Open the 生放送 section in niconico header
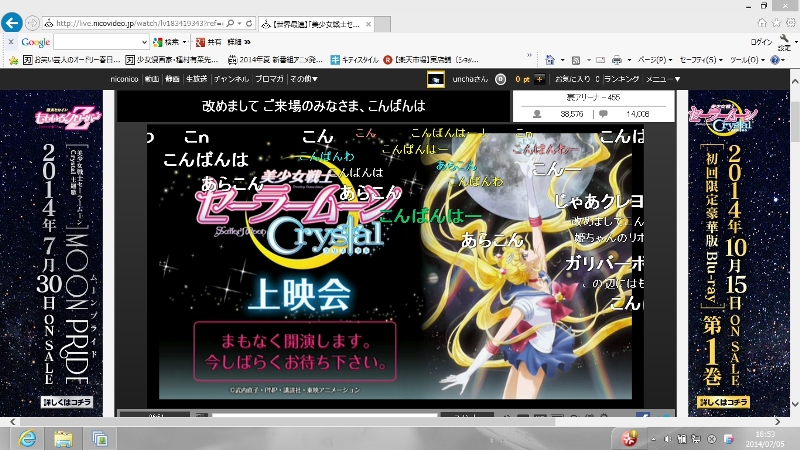 click(196, 79)
